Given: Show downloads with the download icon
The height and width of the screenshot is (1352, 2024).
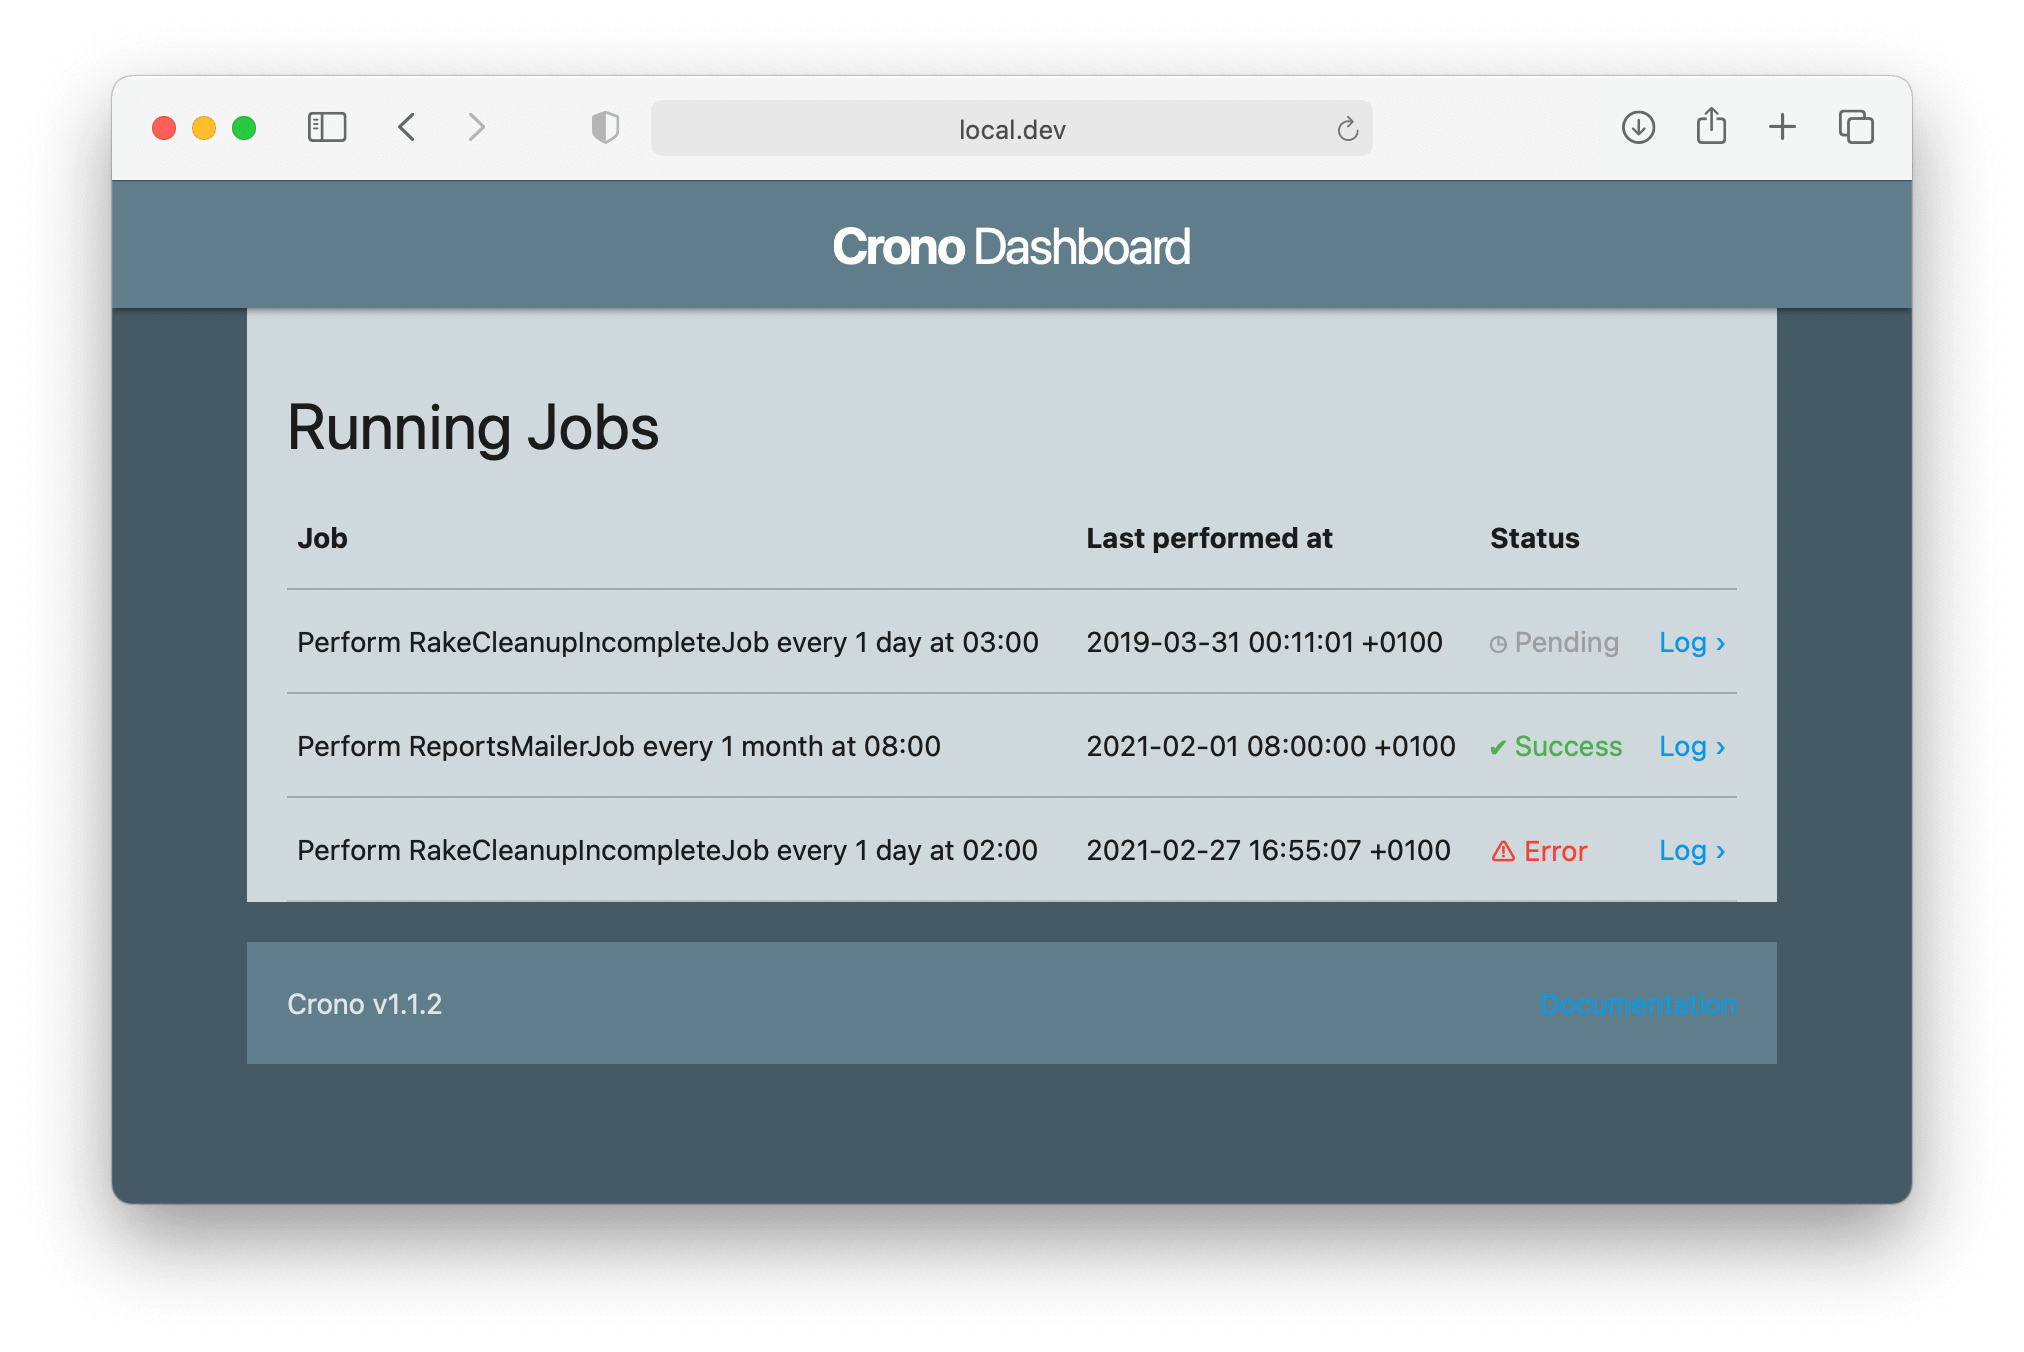Looking at the screenshot, I should pyautogui.click(x=1638, y=128).
